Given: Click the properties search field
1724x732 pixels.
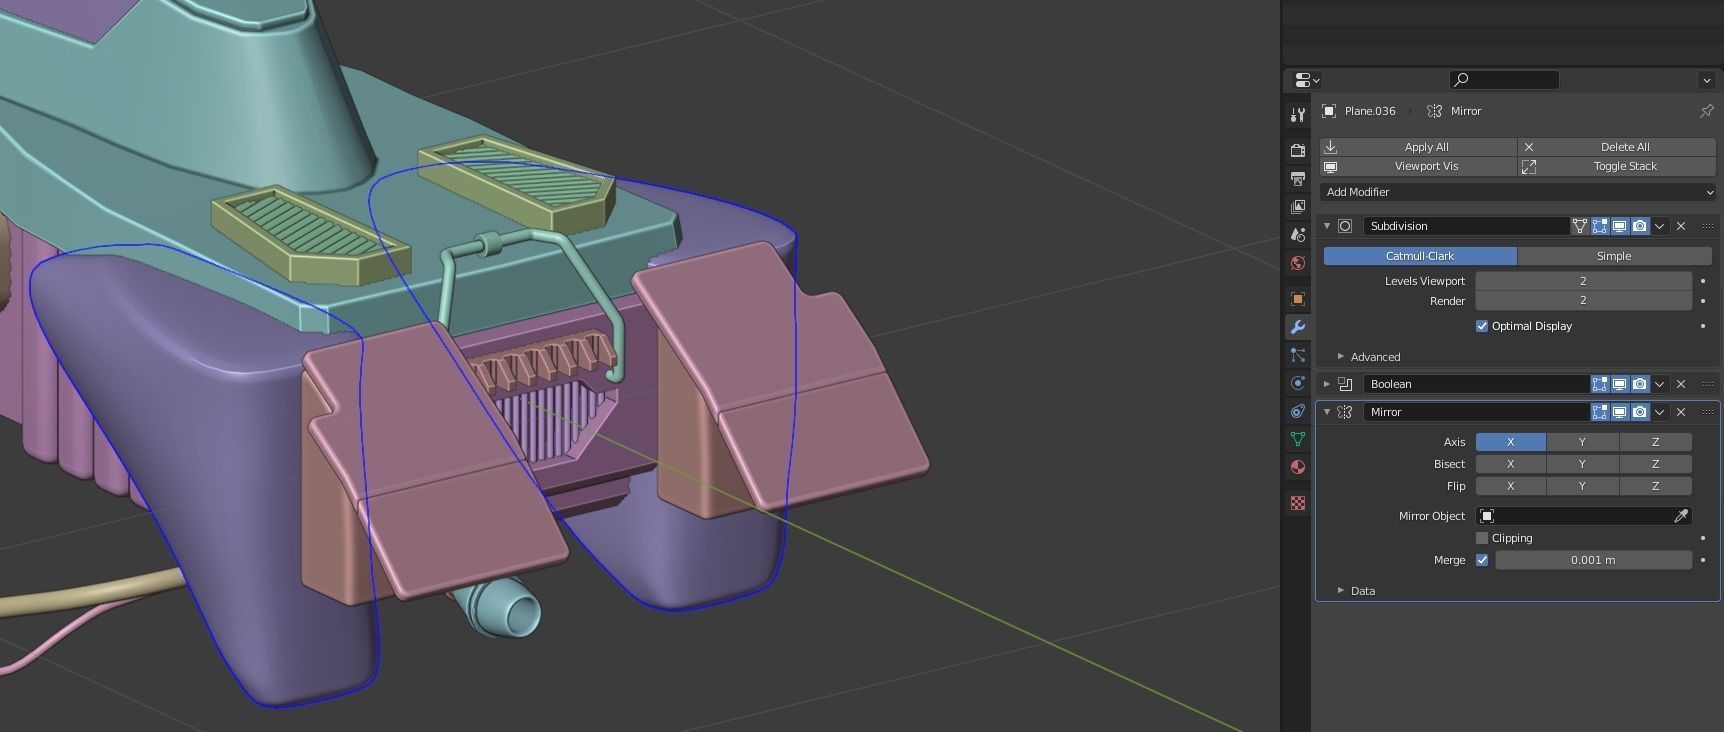Looking at the screenshot, I should click(1504, 80).
